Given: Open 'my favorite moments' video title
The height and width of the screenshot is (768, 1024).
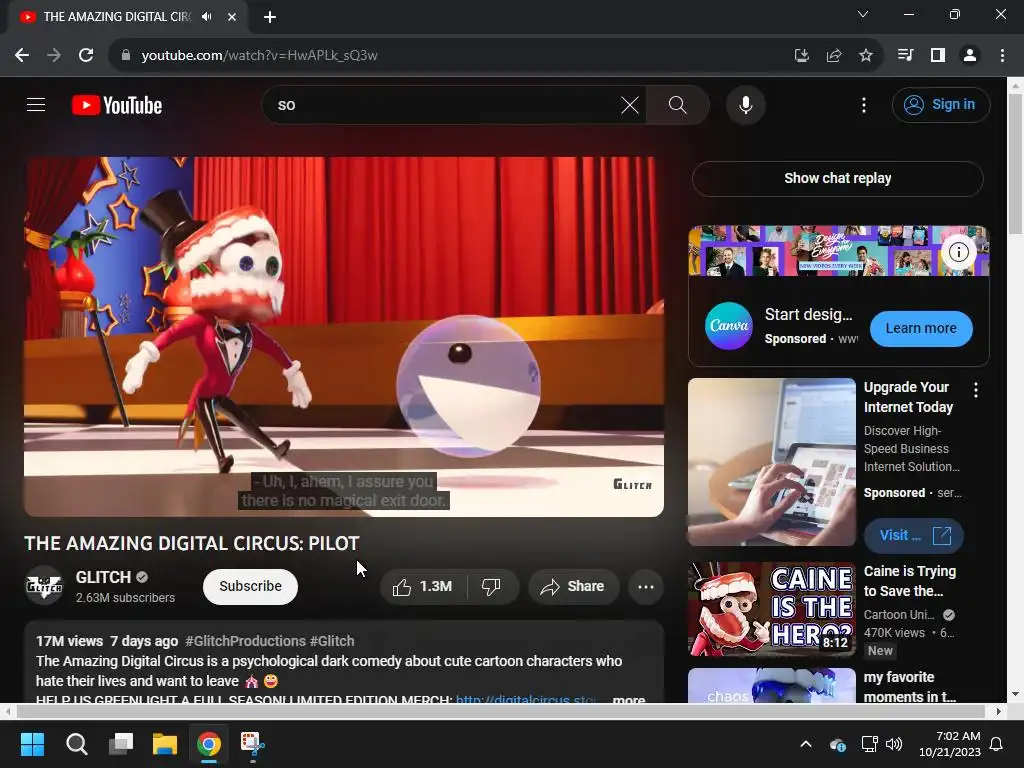Looking at the screenshot, I should click(910, 686).
